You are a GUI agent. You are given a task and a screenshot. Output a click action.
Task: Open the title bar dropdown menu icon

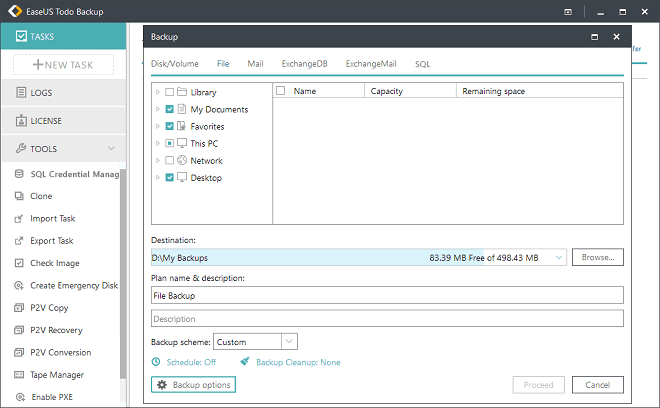[568, 12]
